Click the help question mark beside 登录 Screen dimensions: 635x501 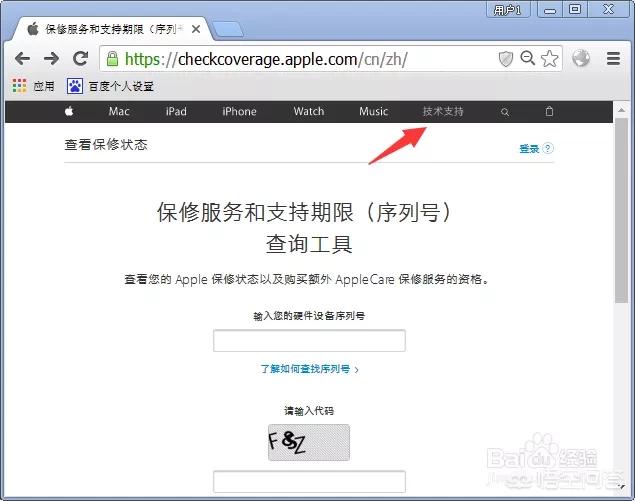tap(548, 148)
